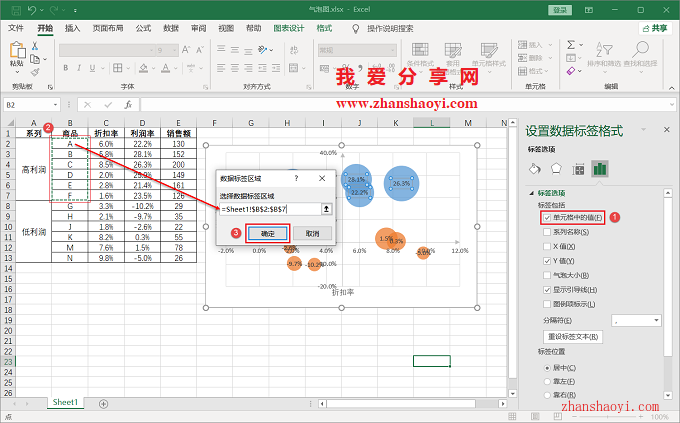Click the Cancel button in dialog
680x423 pixels.
(312, 233)
